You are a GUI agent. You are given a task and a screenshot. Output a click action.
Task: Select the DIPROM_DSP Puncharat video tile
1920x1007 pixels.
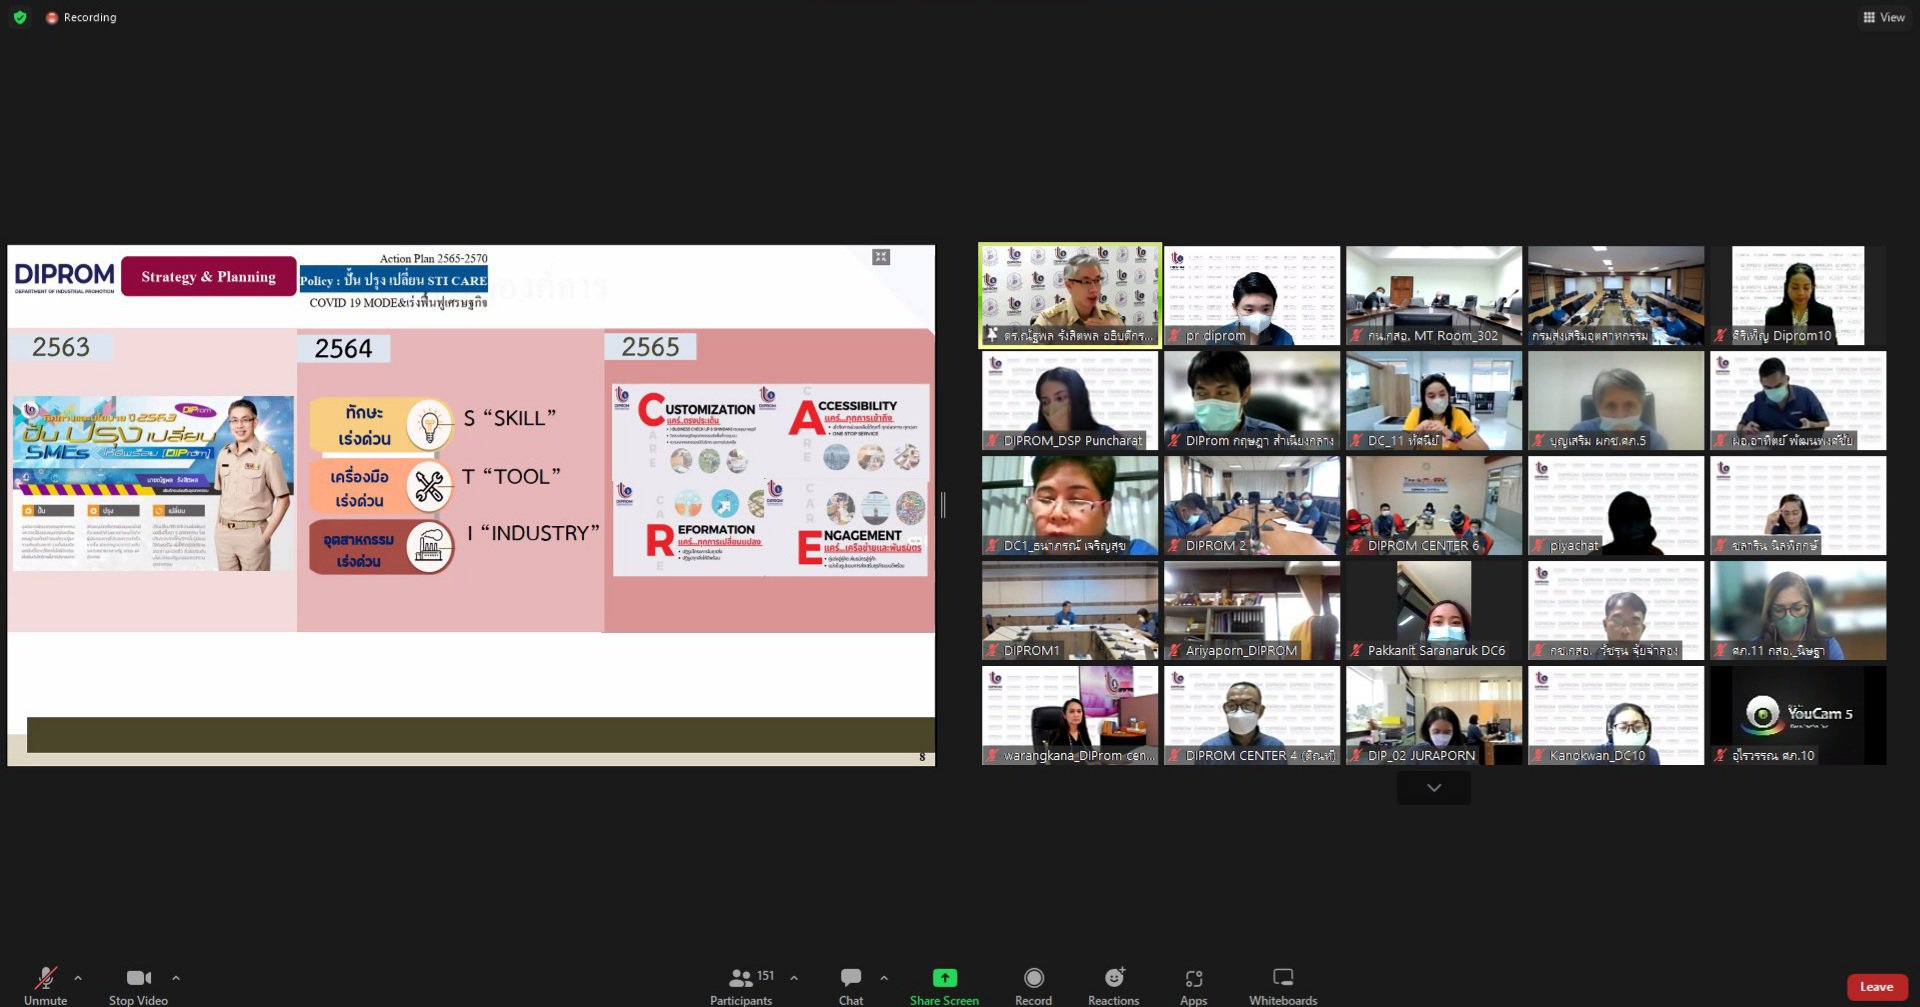click(1070, 400)
